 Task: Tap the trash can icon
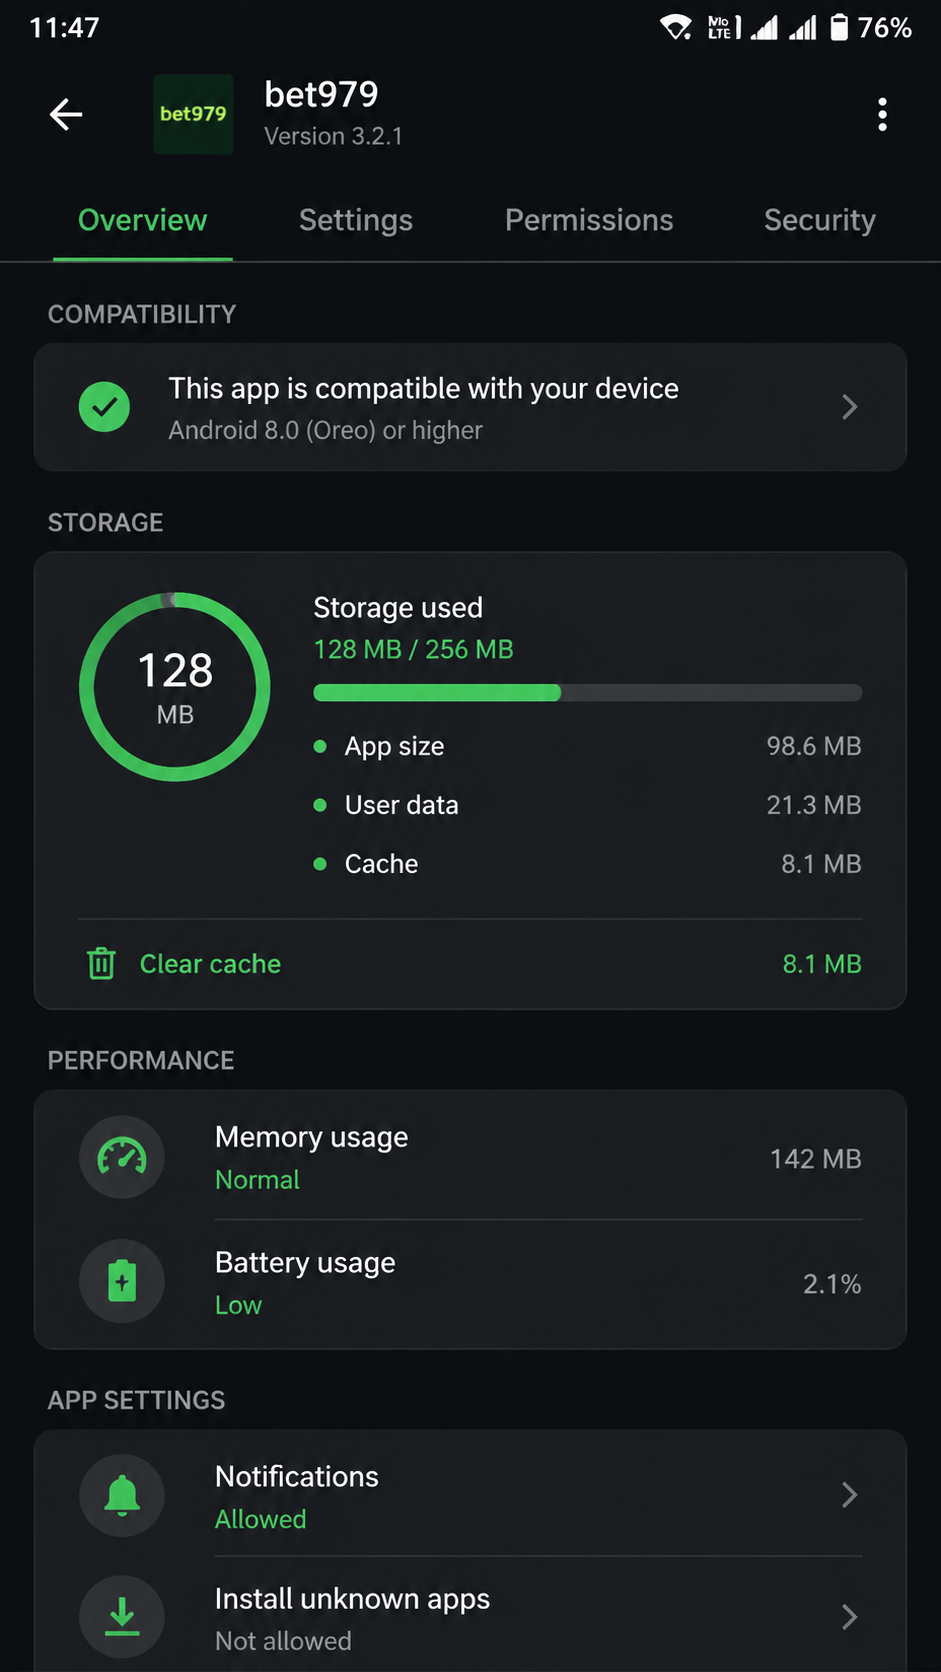pos(101,964)
